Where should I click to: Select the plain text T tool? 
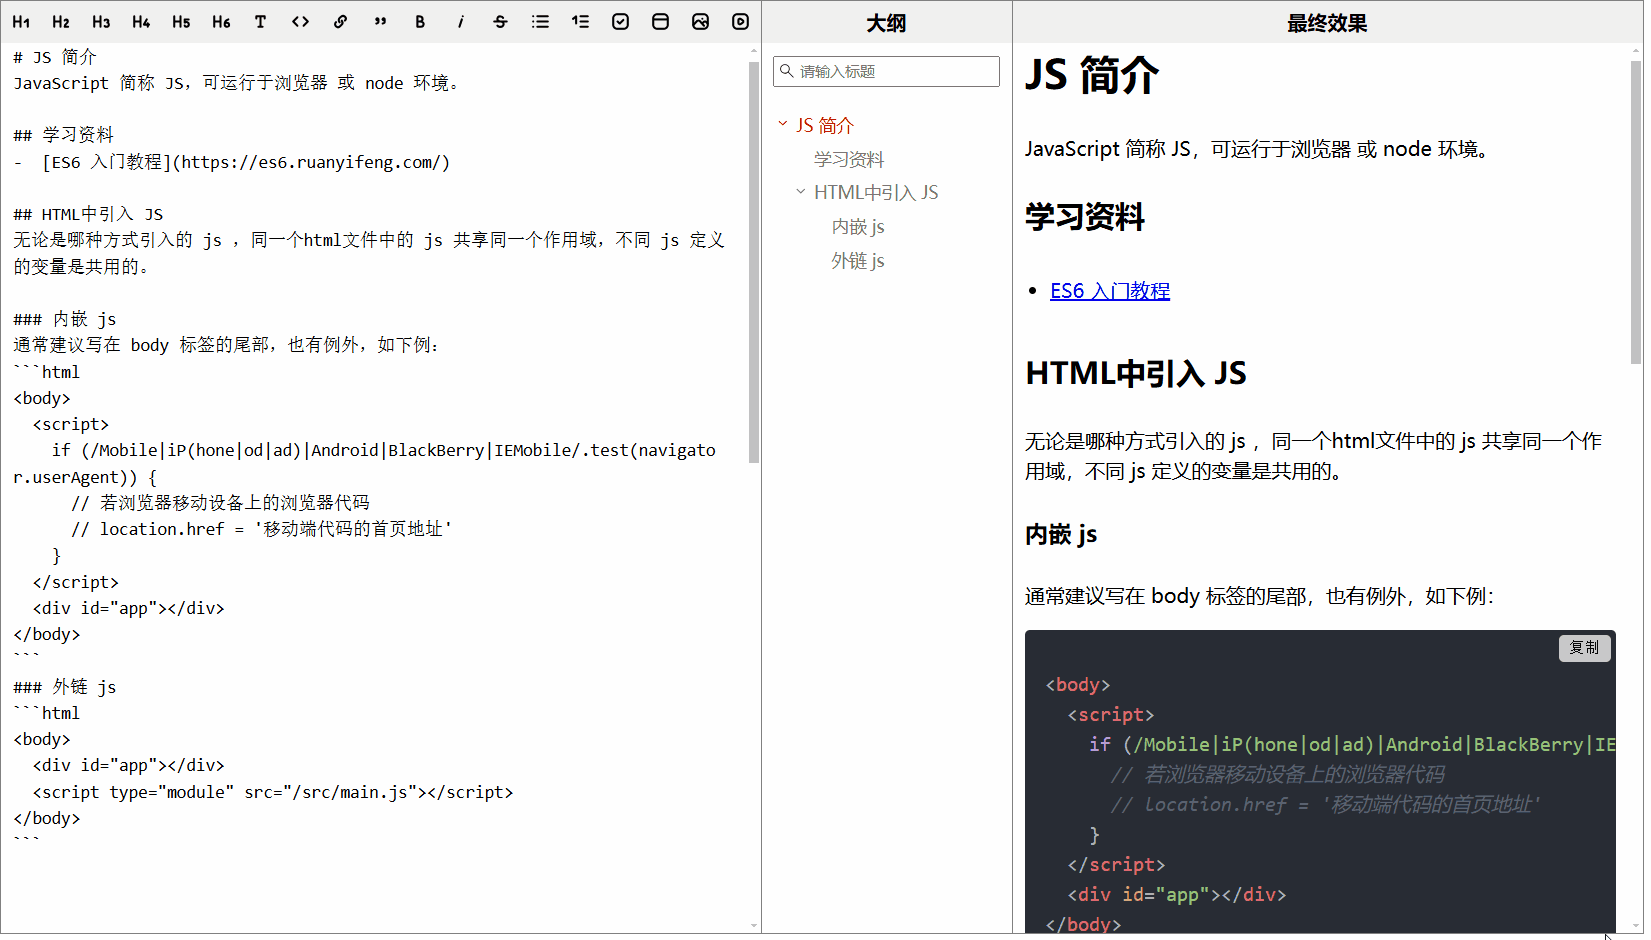coord(260,22)
